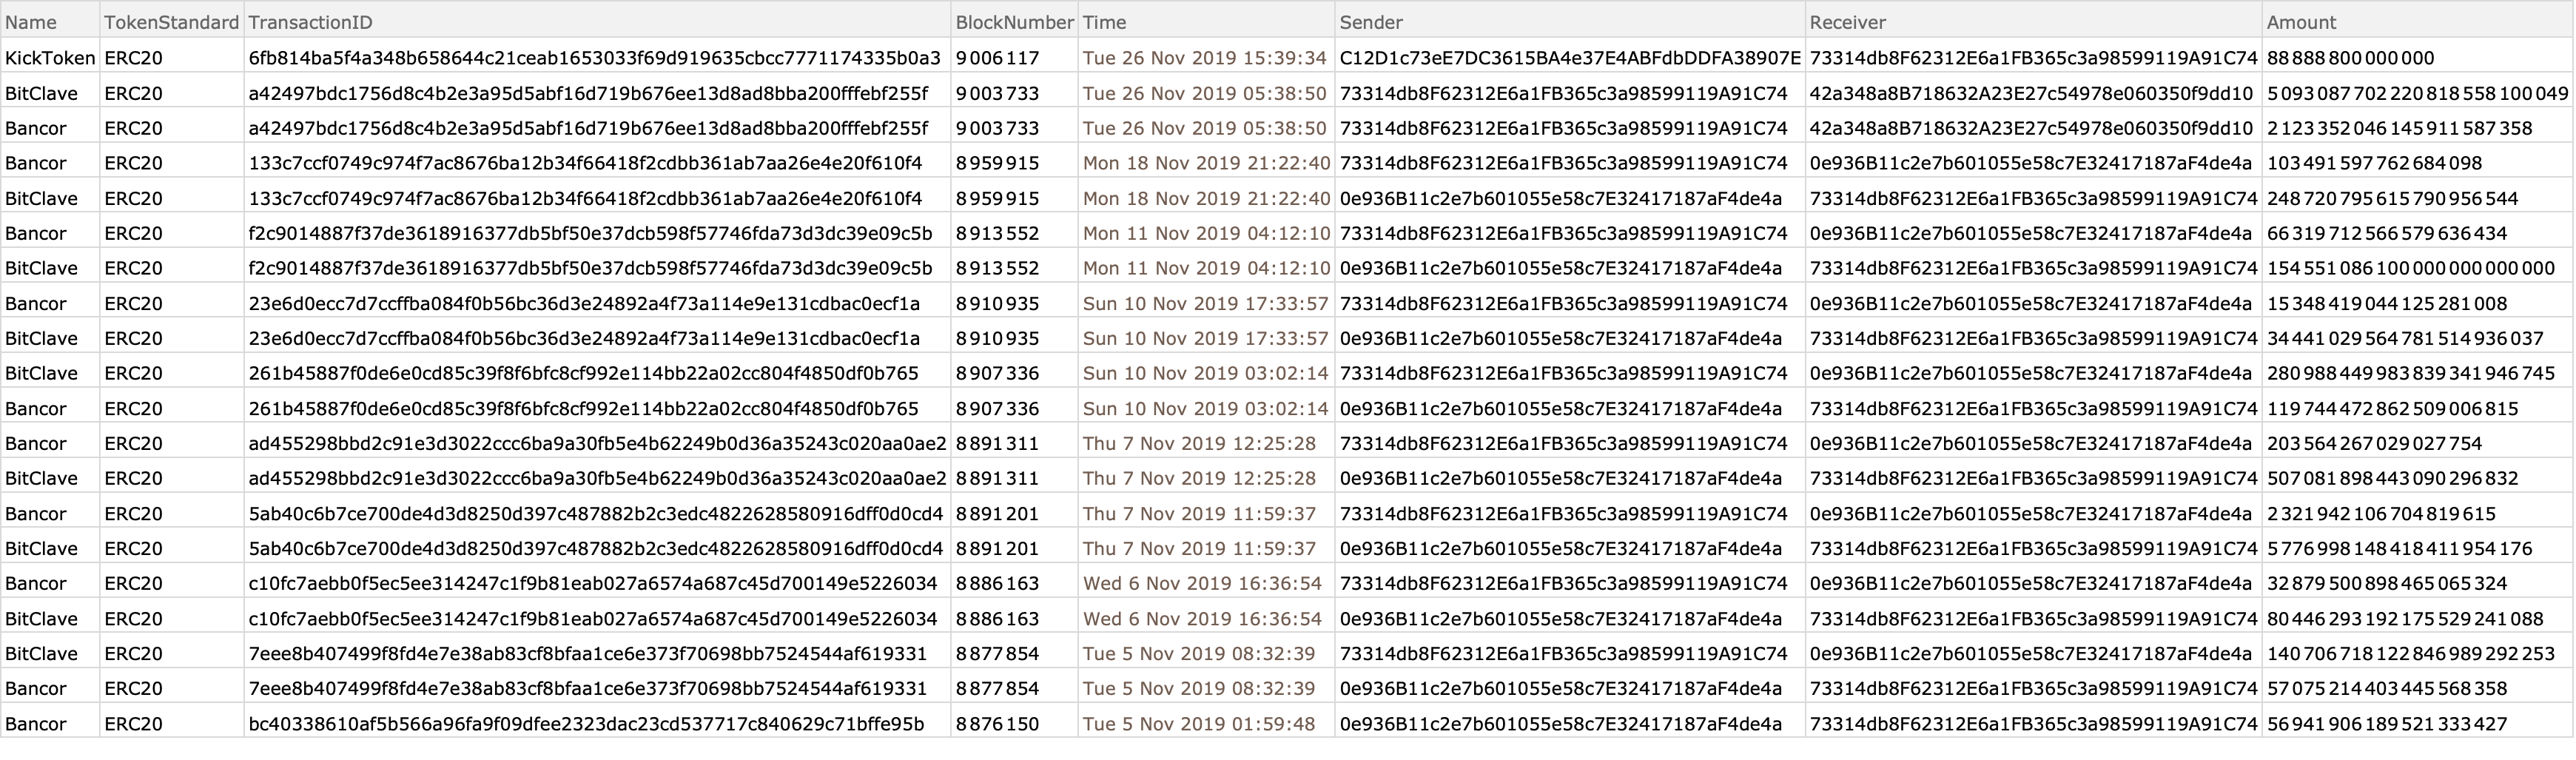The height and width of the screenshot is (760, 2576).
Task: Select Bancor name in block 8 891 201 row
Action: [36, 513]
